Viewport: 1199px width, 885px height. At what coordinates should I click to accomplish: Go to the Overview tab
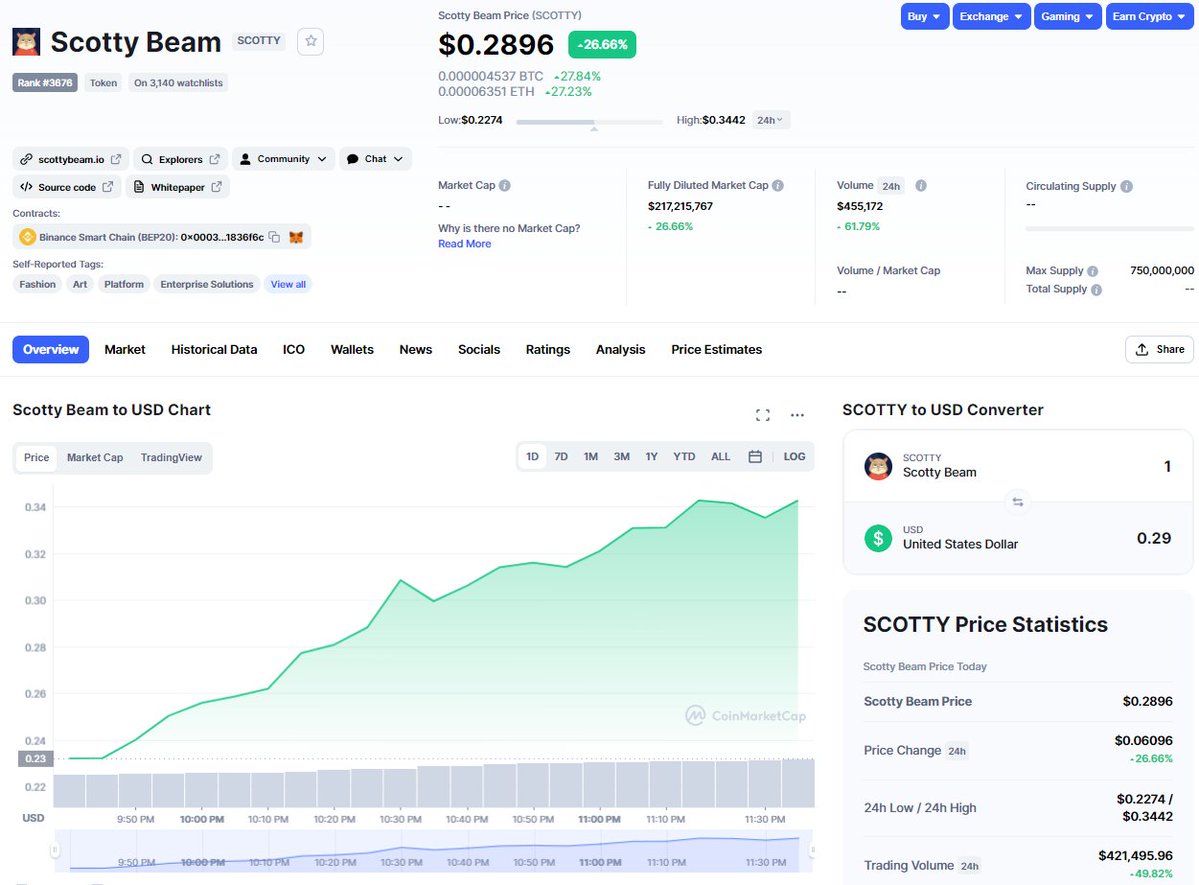(50, 350)
